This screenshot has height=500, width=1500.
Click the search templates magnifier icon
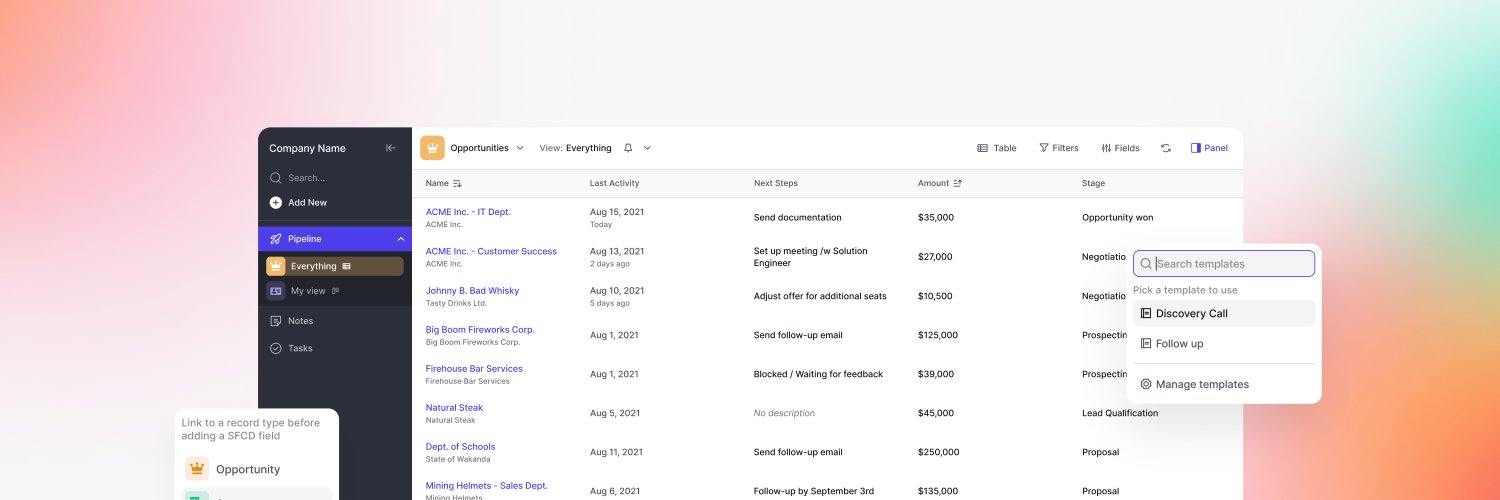pyautogui.click(x=1146, y=264)
